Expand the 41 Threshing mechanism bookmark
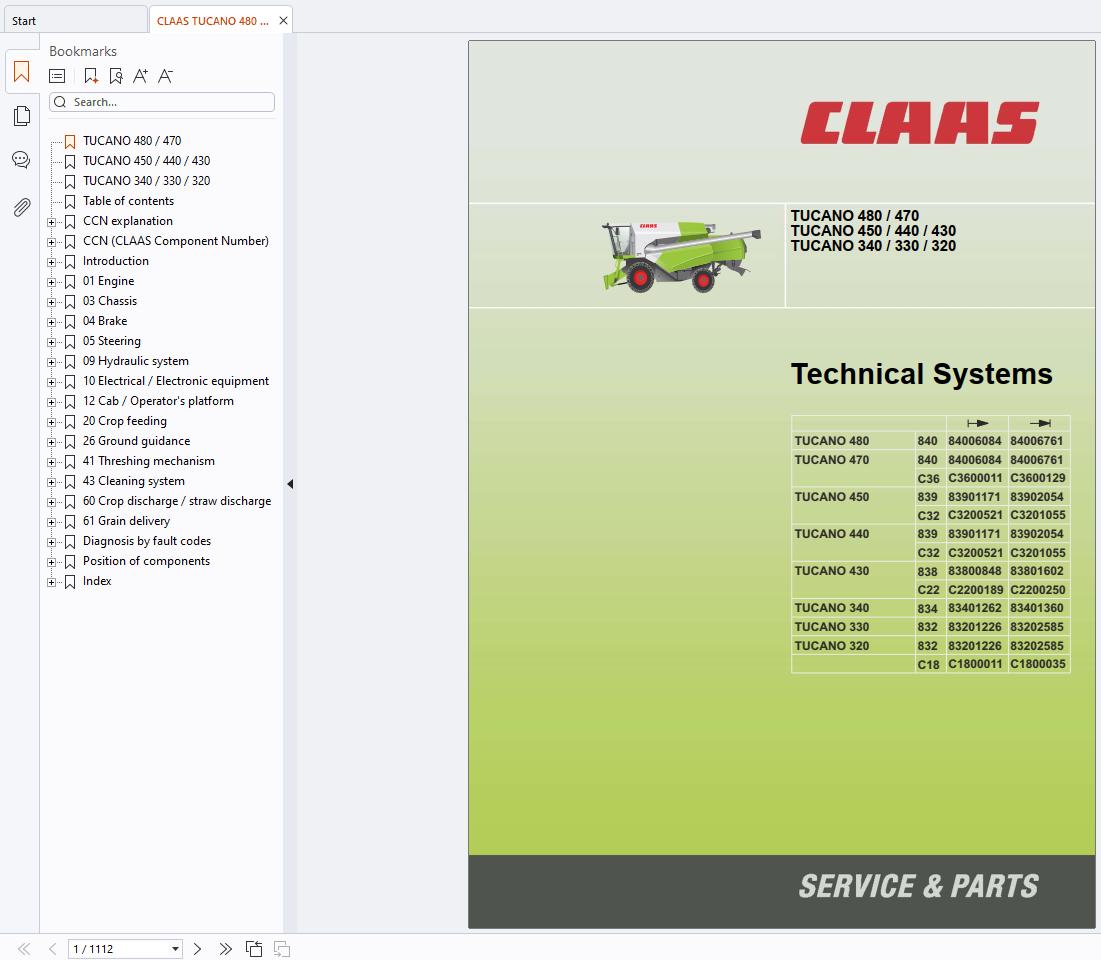This screenshot has height=960, width=1101. point(51,462)
